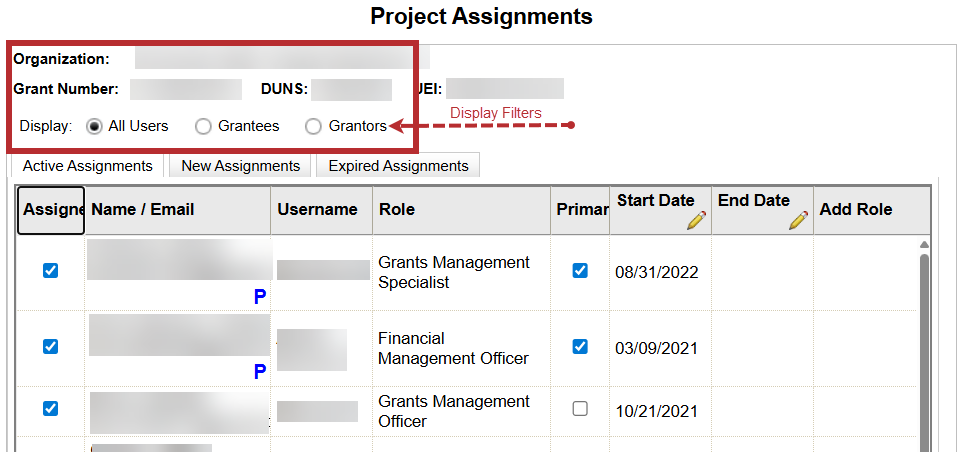Image resolution: width=960 pixels, height=452 pixels.
Task: Click the blue P icon in Financial Management Officer row
Action: click(260, 372)
